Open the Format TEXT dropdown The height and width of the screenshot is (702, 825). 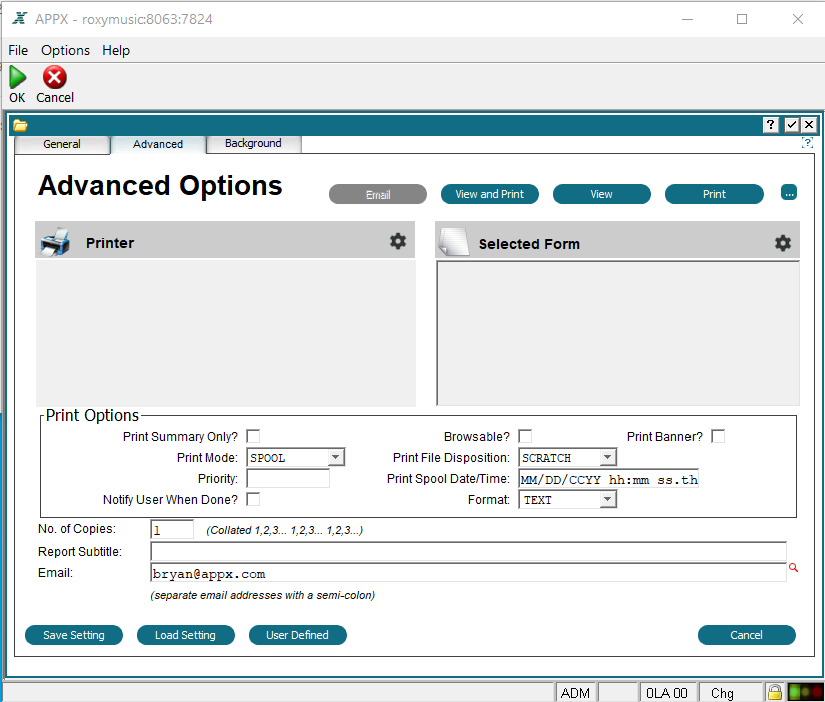click(608, 499)
